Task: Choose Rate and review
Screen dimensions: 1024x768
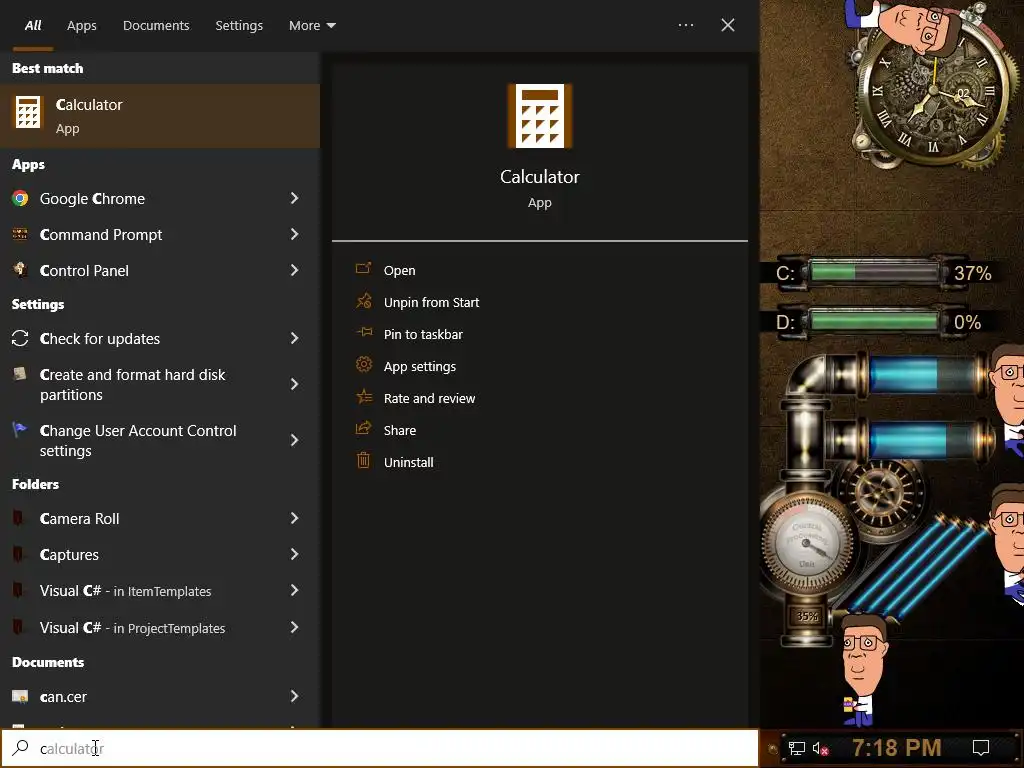Action: click(x=430, y=398)
